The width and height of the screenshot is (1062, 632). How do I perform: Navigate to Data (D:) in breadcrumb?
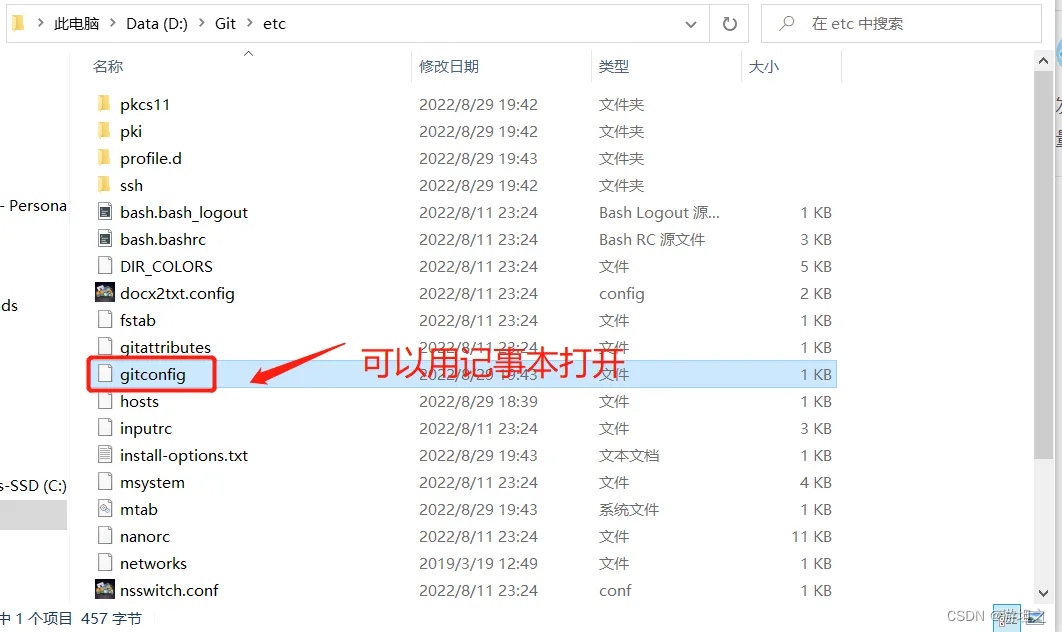157,24
